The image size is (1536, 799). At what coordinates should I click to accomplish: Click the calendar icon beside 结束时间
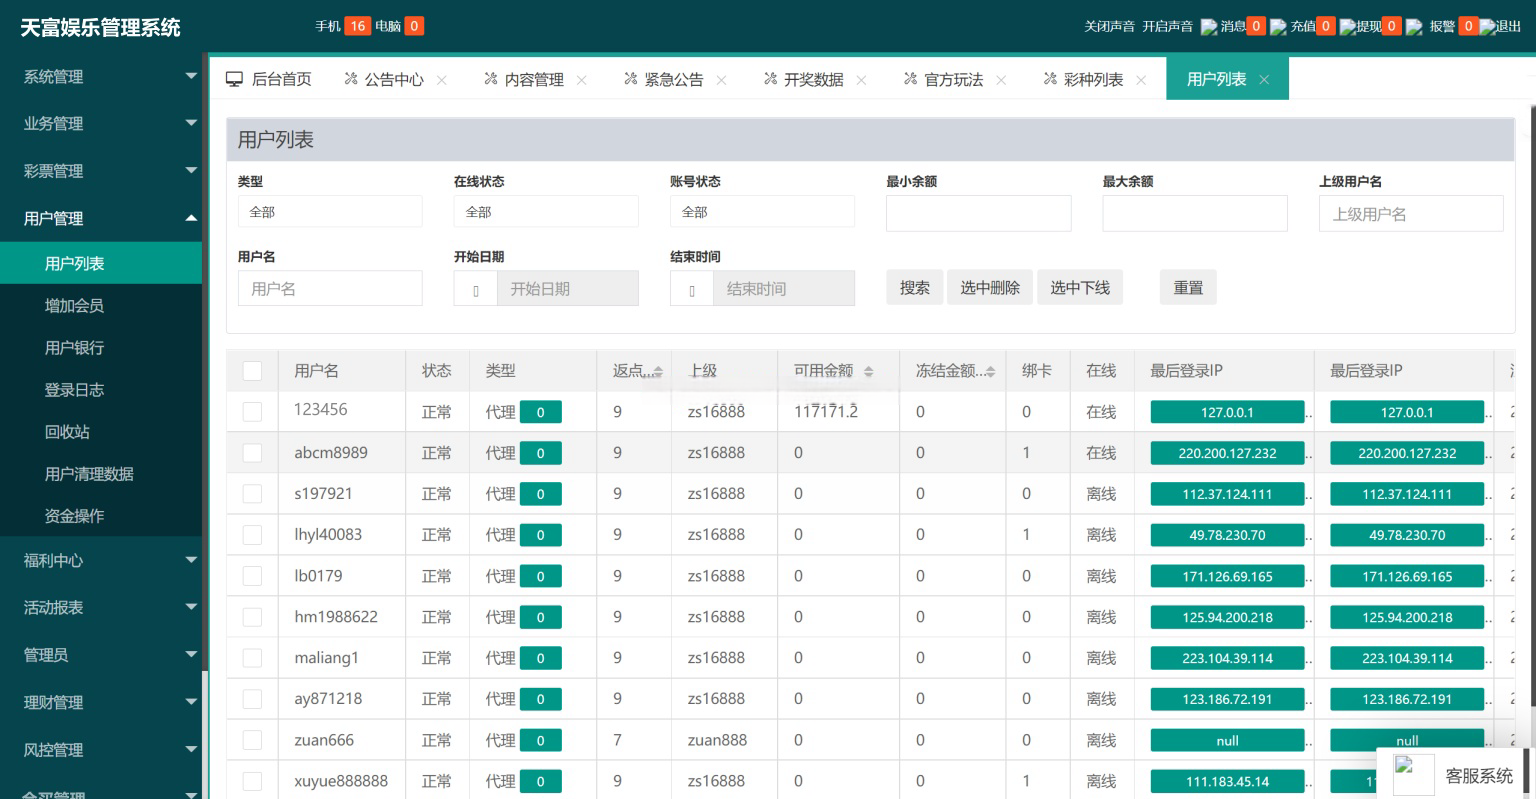click(x=692, y=289)
